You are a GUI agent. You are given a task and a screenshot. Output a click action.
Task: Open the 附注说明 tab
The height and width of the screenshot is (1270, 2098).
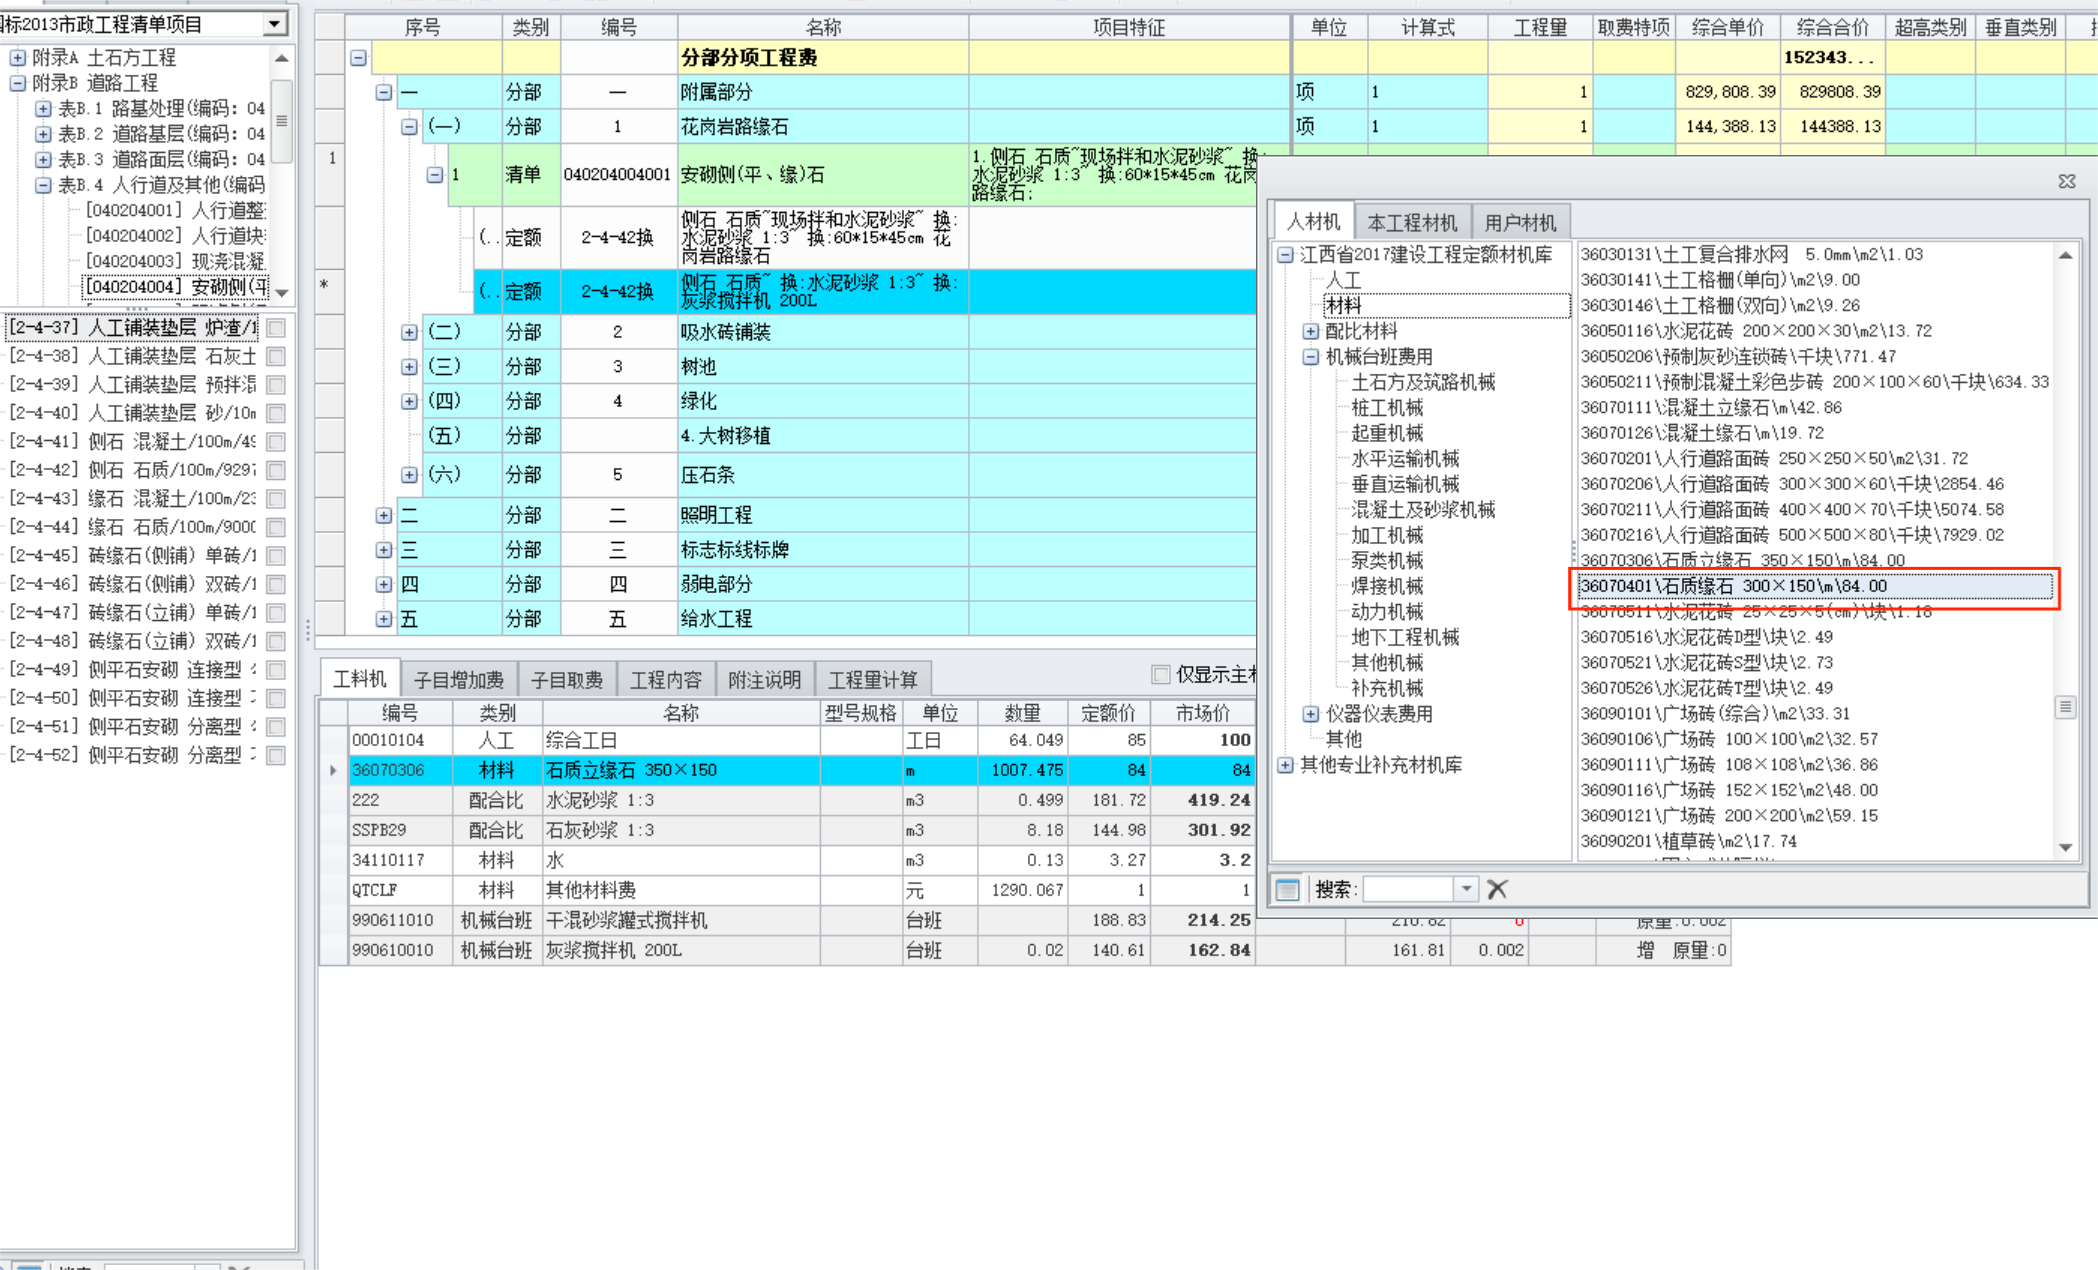pos(765,680)
